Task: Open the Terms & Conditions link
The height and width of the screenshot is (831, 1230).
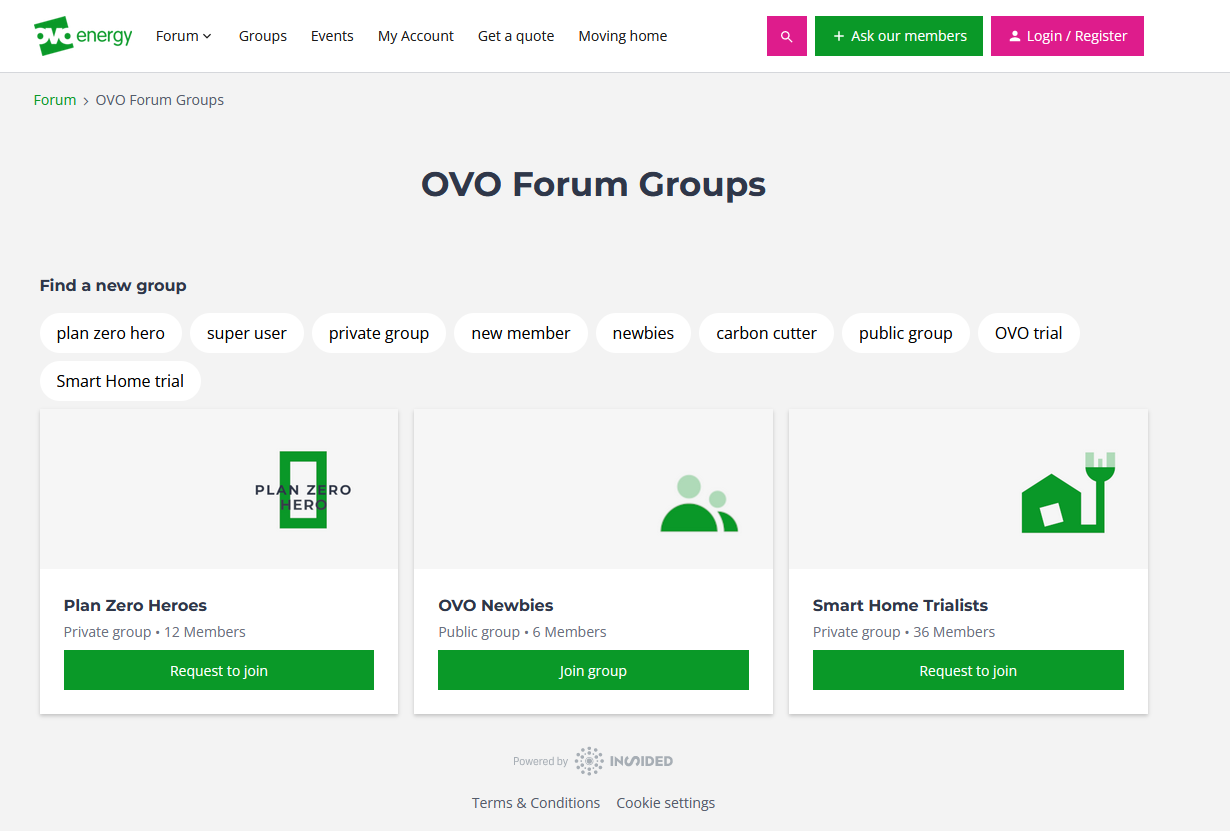Action: (536, 803)
